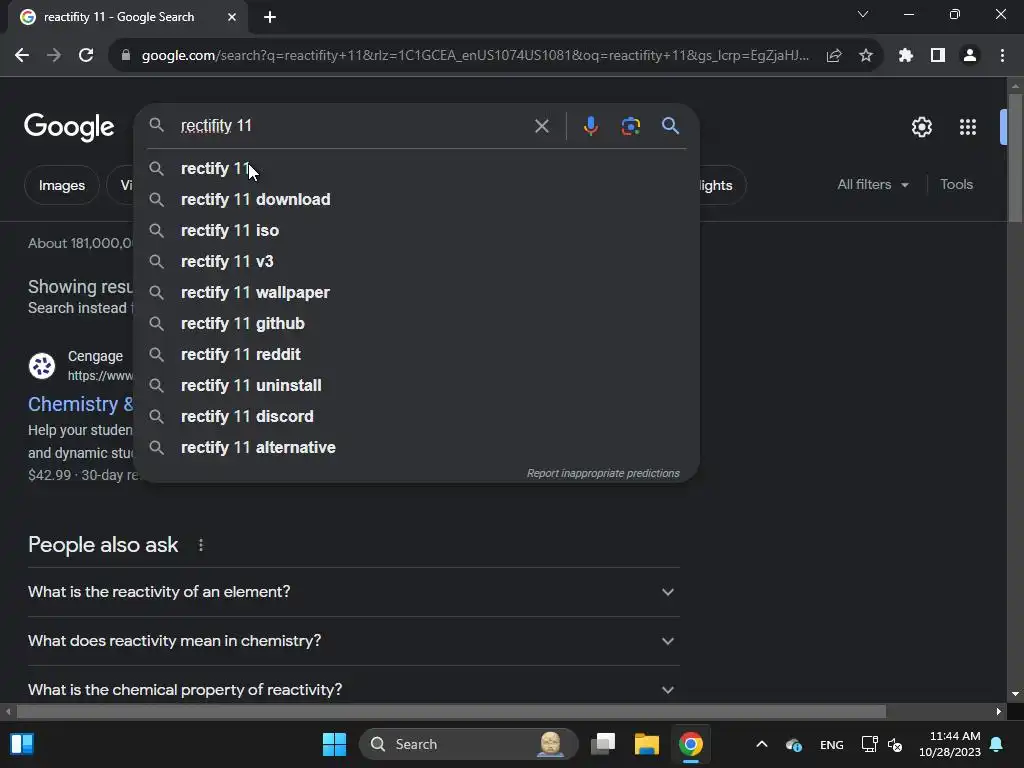This screenshot has width=1024, height=768.
Task: Open the Windows Start menu
Action: point(334,744)
